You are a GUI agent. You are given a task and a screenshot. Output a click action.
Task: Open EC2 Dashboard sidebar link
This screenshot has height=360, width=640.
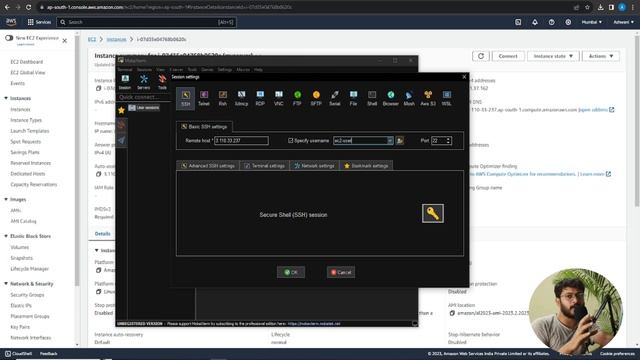point(27,62)
